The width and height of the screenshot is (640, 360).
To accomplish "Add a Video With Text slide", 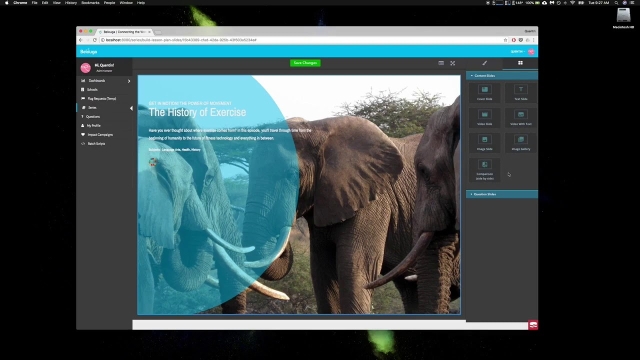I will (x=520, y=118).
